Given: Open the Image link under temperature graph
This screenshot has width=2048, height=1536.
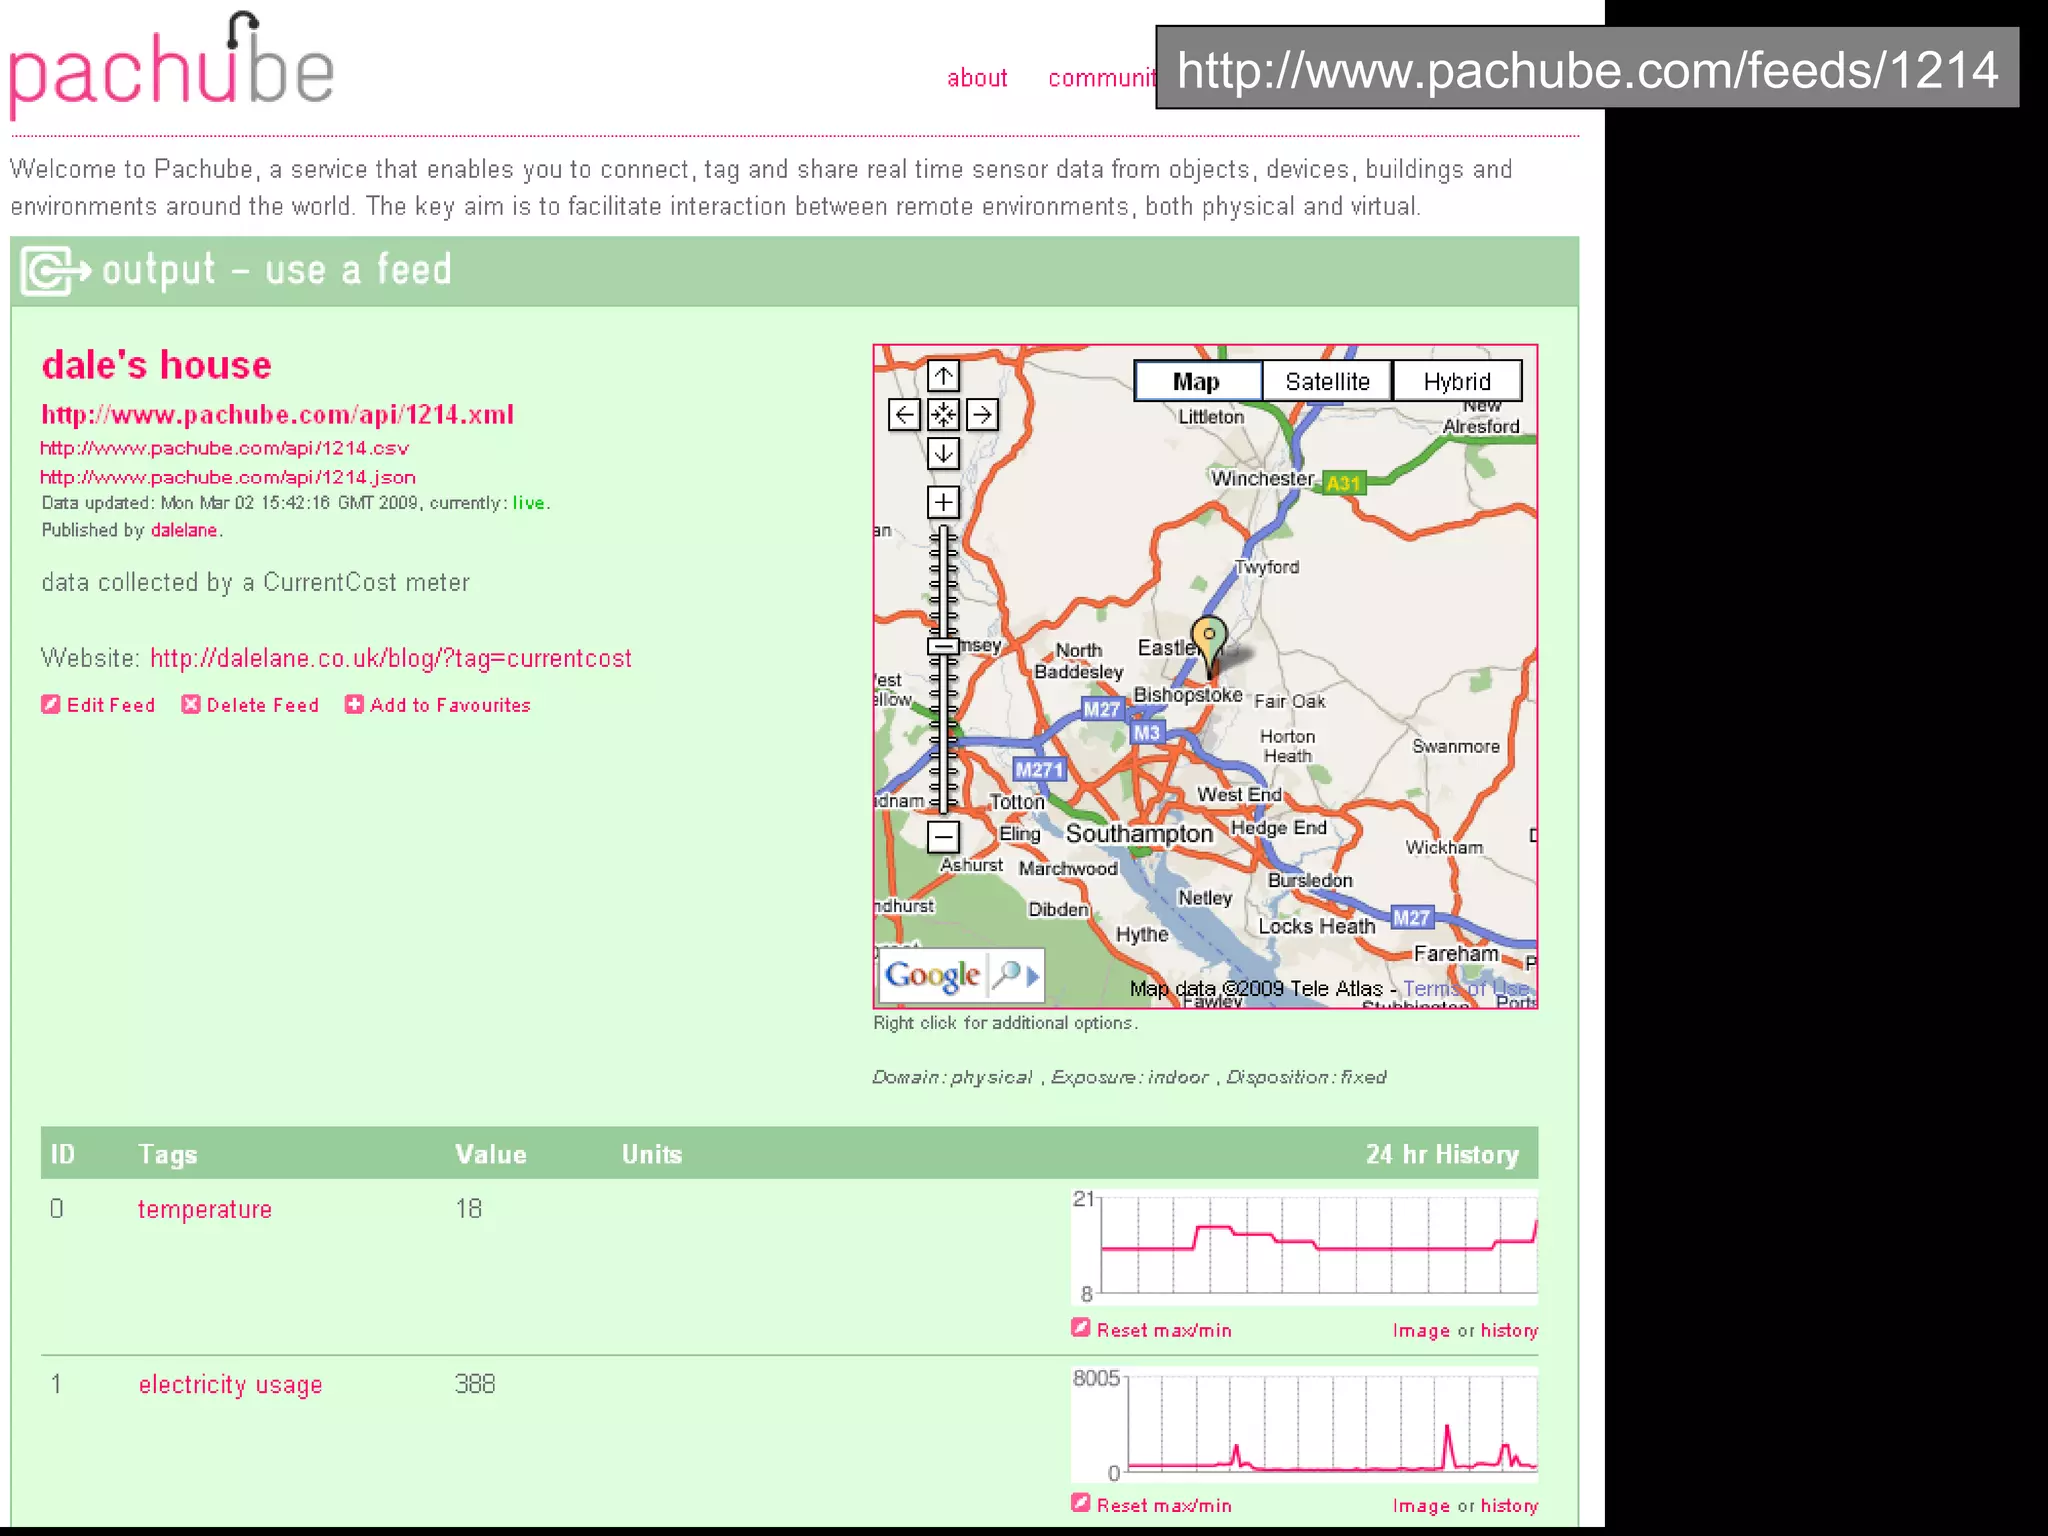Looking at the screenshot, I should pos(1421,1330).
